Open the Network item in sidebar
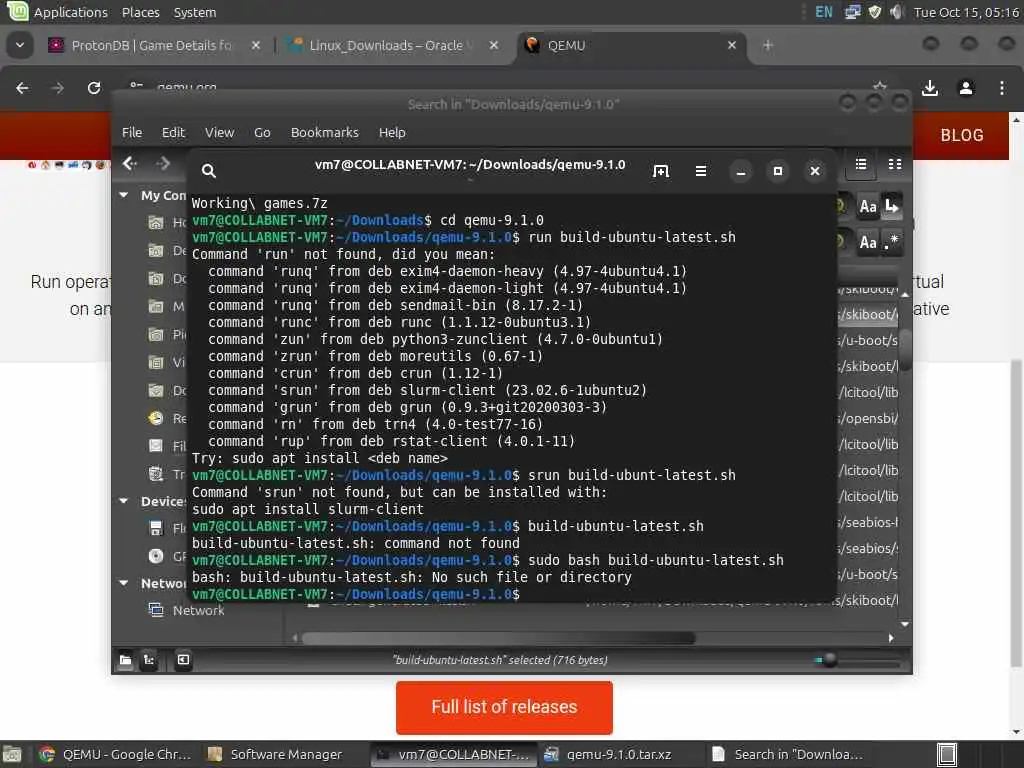The width and height of the screenshot is (1024, 768). [199, 610]
